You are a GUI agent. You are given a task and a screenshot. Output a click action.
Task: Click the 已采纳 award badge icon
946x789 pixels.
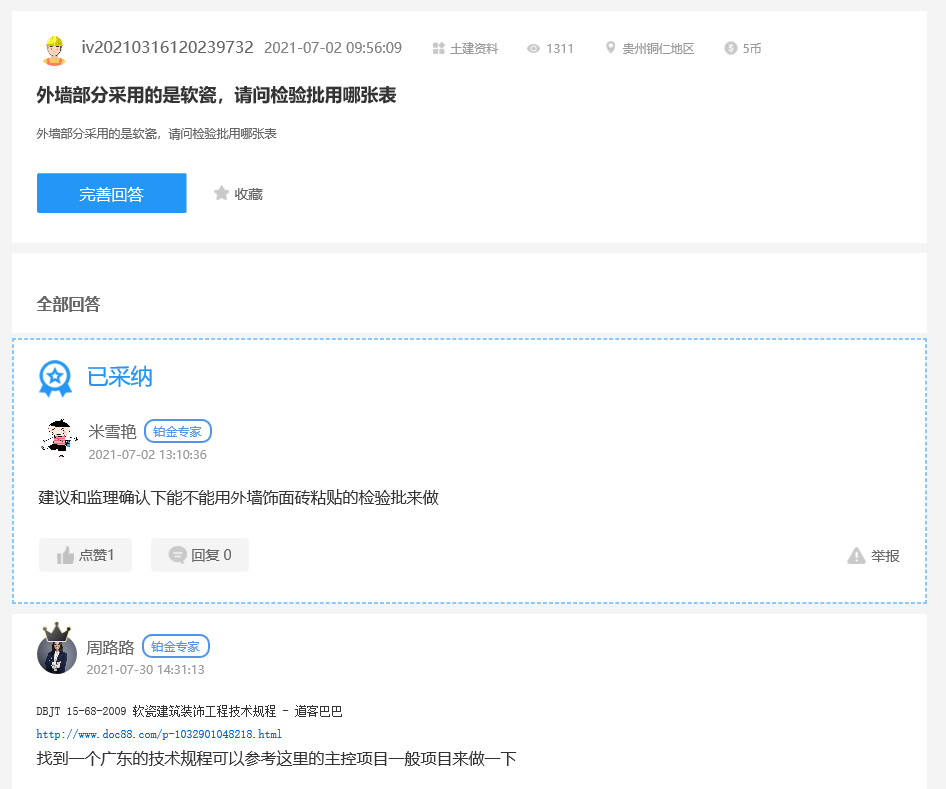pos(55,378)
